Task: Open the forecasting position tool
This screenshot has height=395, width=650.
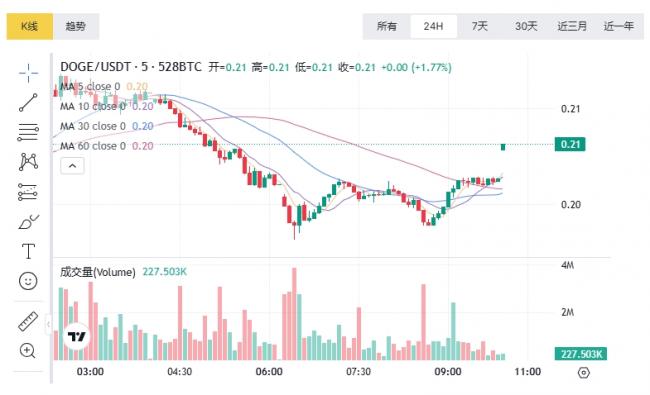Action: tap(28, 192)
